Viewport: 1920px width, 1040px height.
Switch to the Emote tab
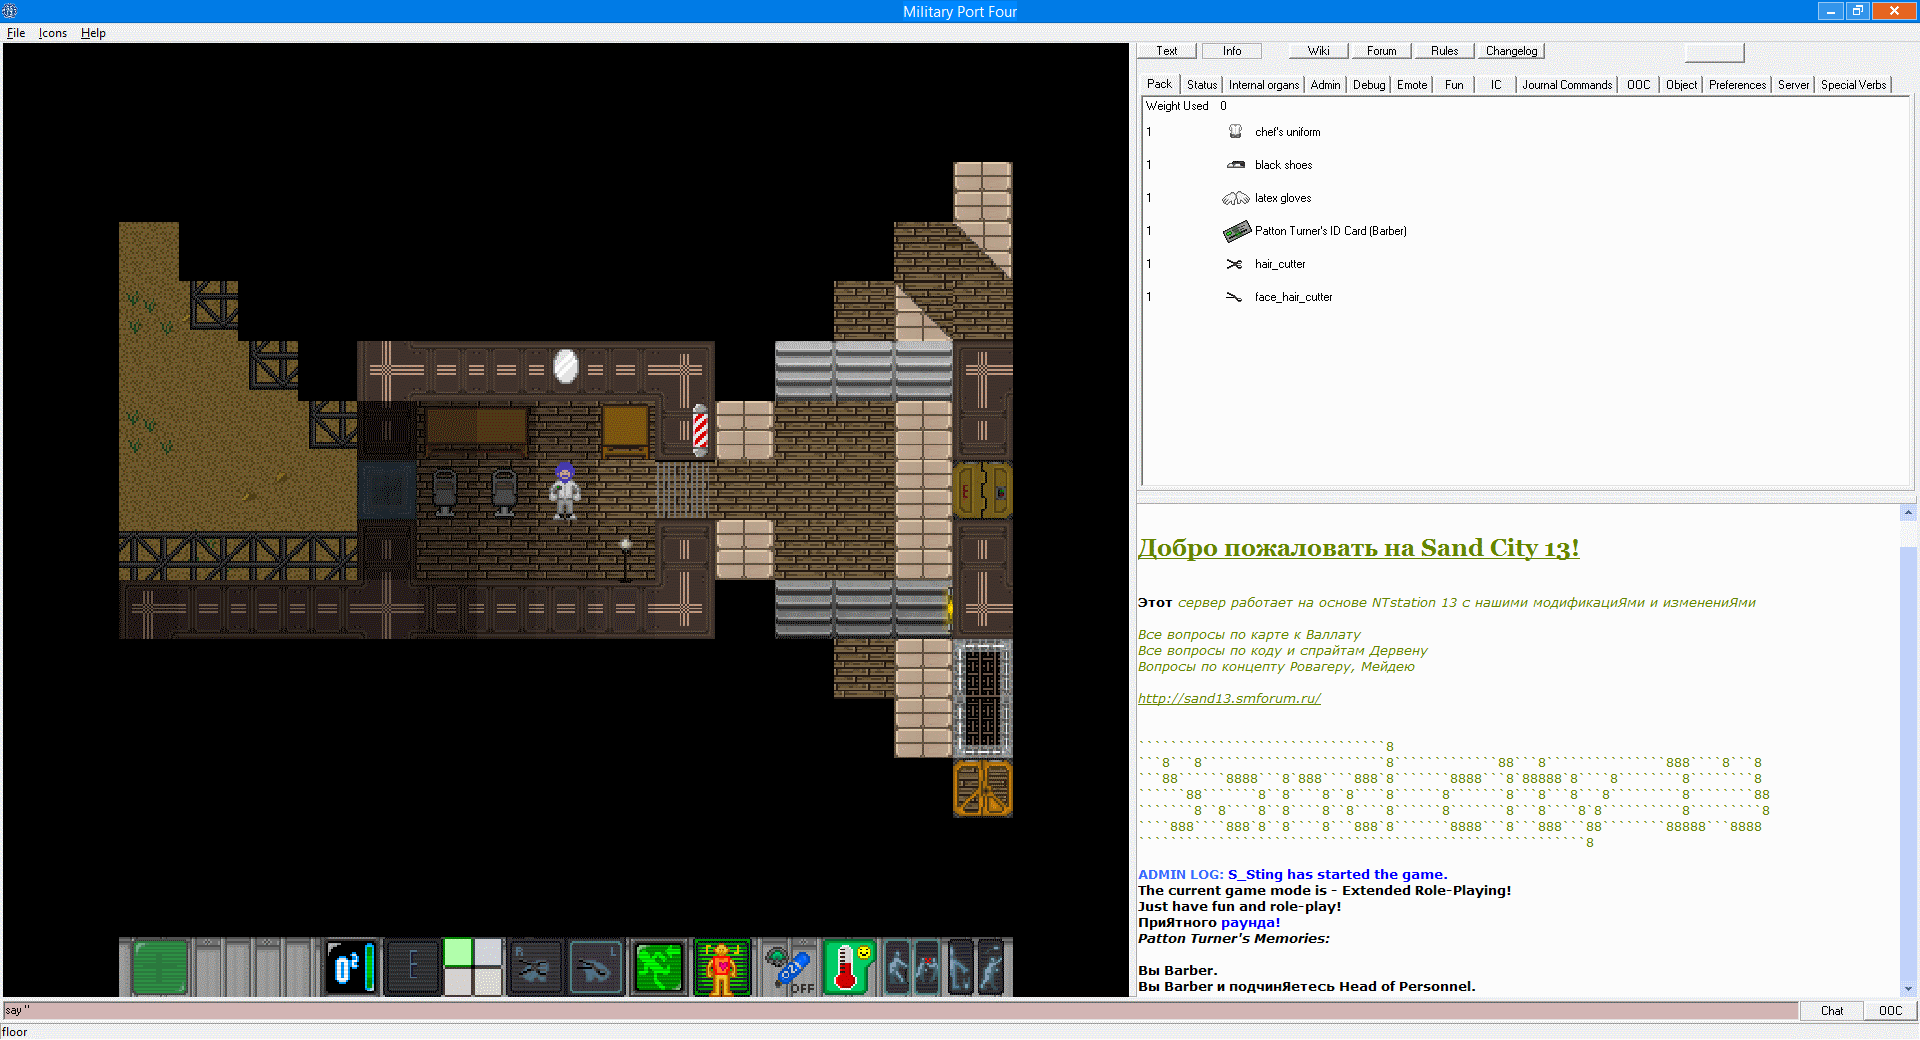[x=1412, y=85]
